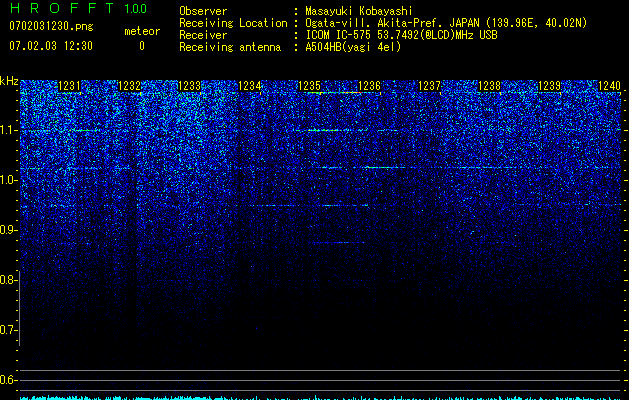629x400 pixels.
Task: Click the 0.9 kHz axis label
Action: click(x=9, y=230)
